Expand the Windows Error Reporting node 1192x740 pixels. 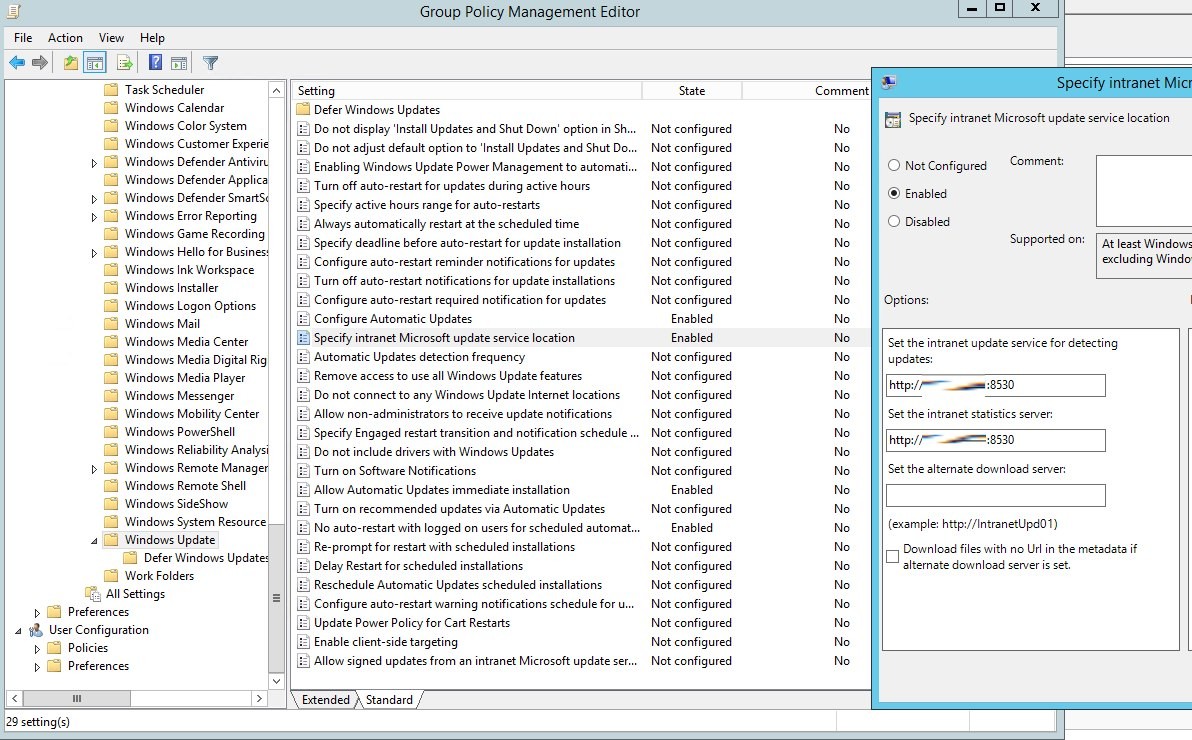(x=95, y=216)
